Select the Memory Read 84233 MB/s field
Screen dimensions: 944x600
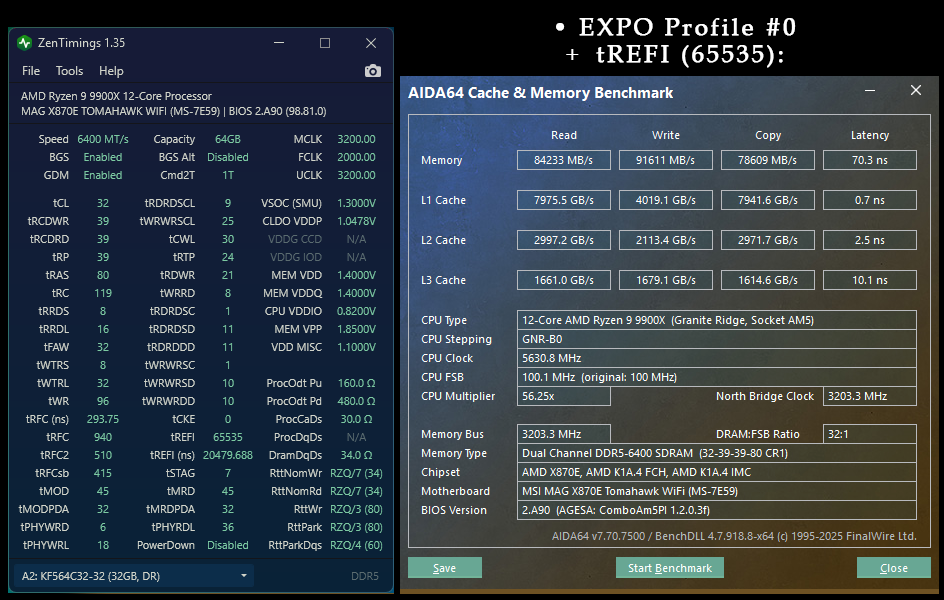(564, 160)
